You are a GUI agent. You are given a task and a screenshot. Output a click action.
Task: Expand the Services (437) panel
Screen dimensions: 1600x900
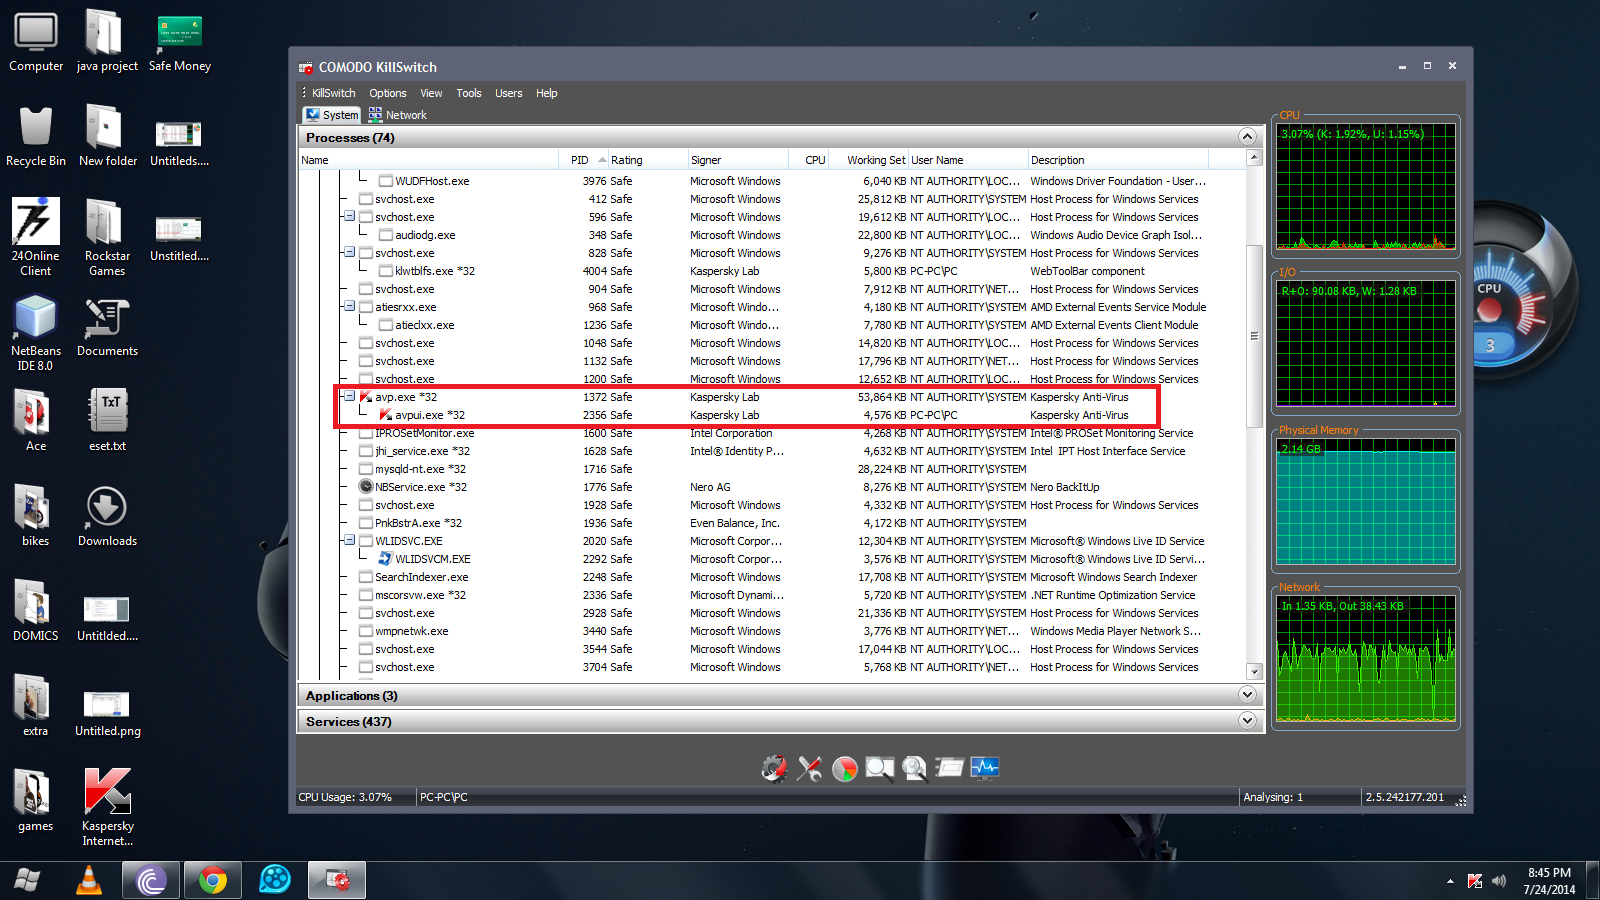click(1247, 721)
